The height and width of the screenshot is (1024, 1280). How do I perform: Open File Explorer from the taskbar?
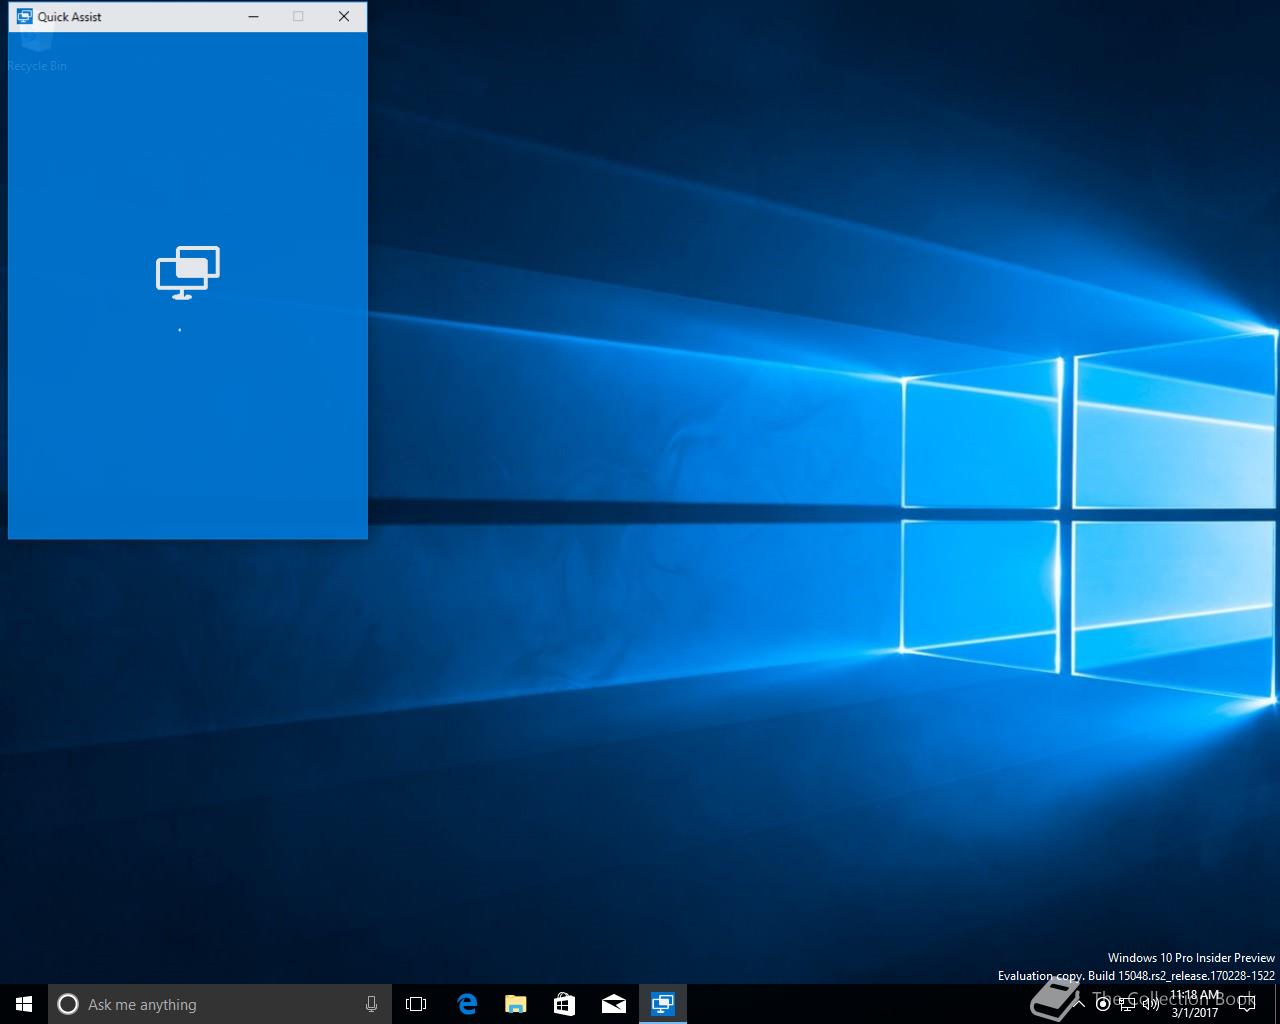click(x=515, y=1004)
